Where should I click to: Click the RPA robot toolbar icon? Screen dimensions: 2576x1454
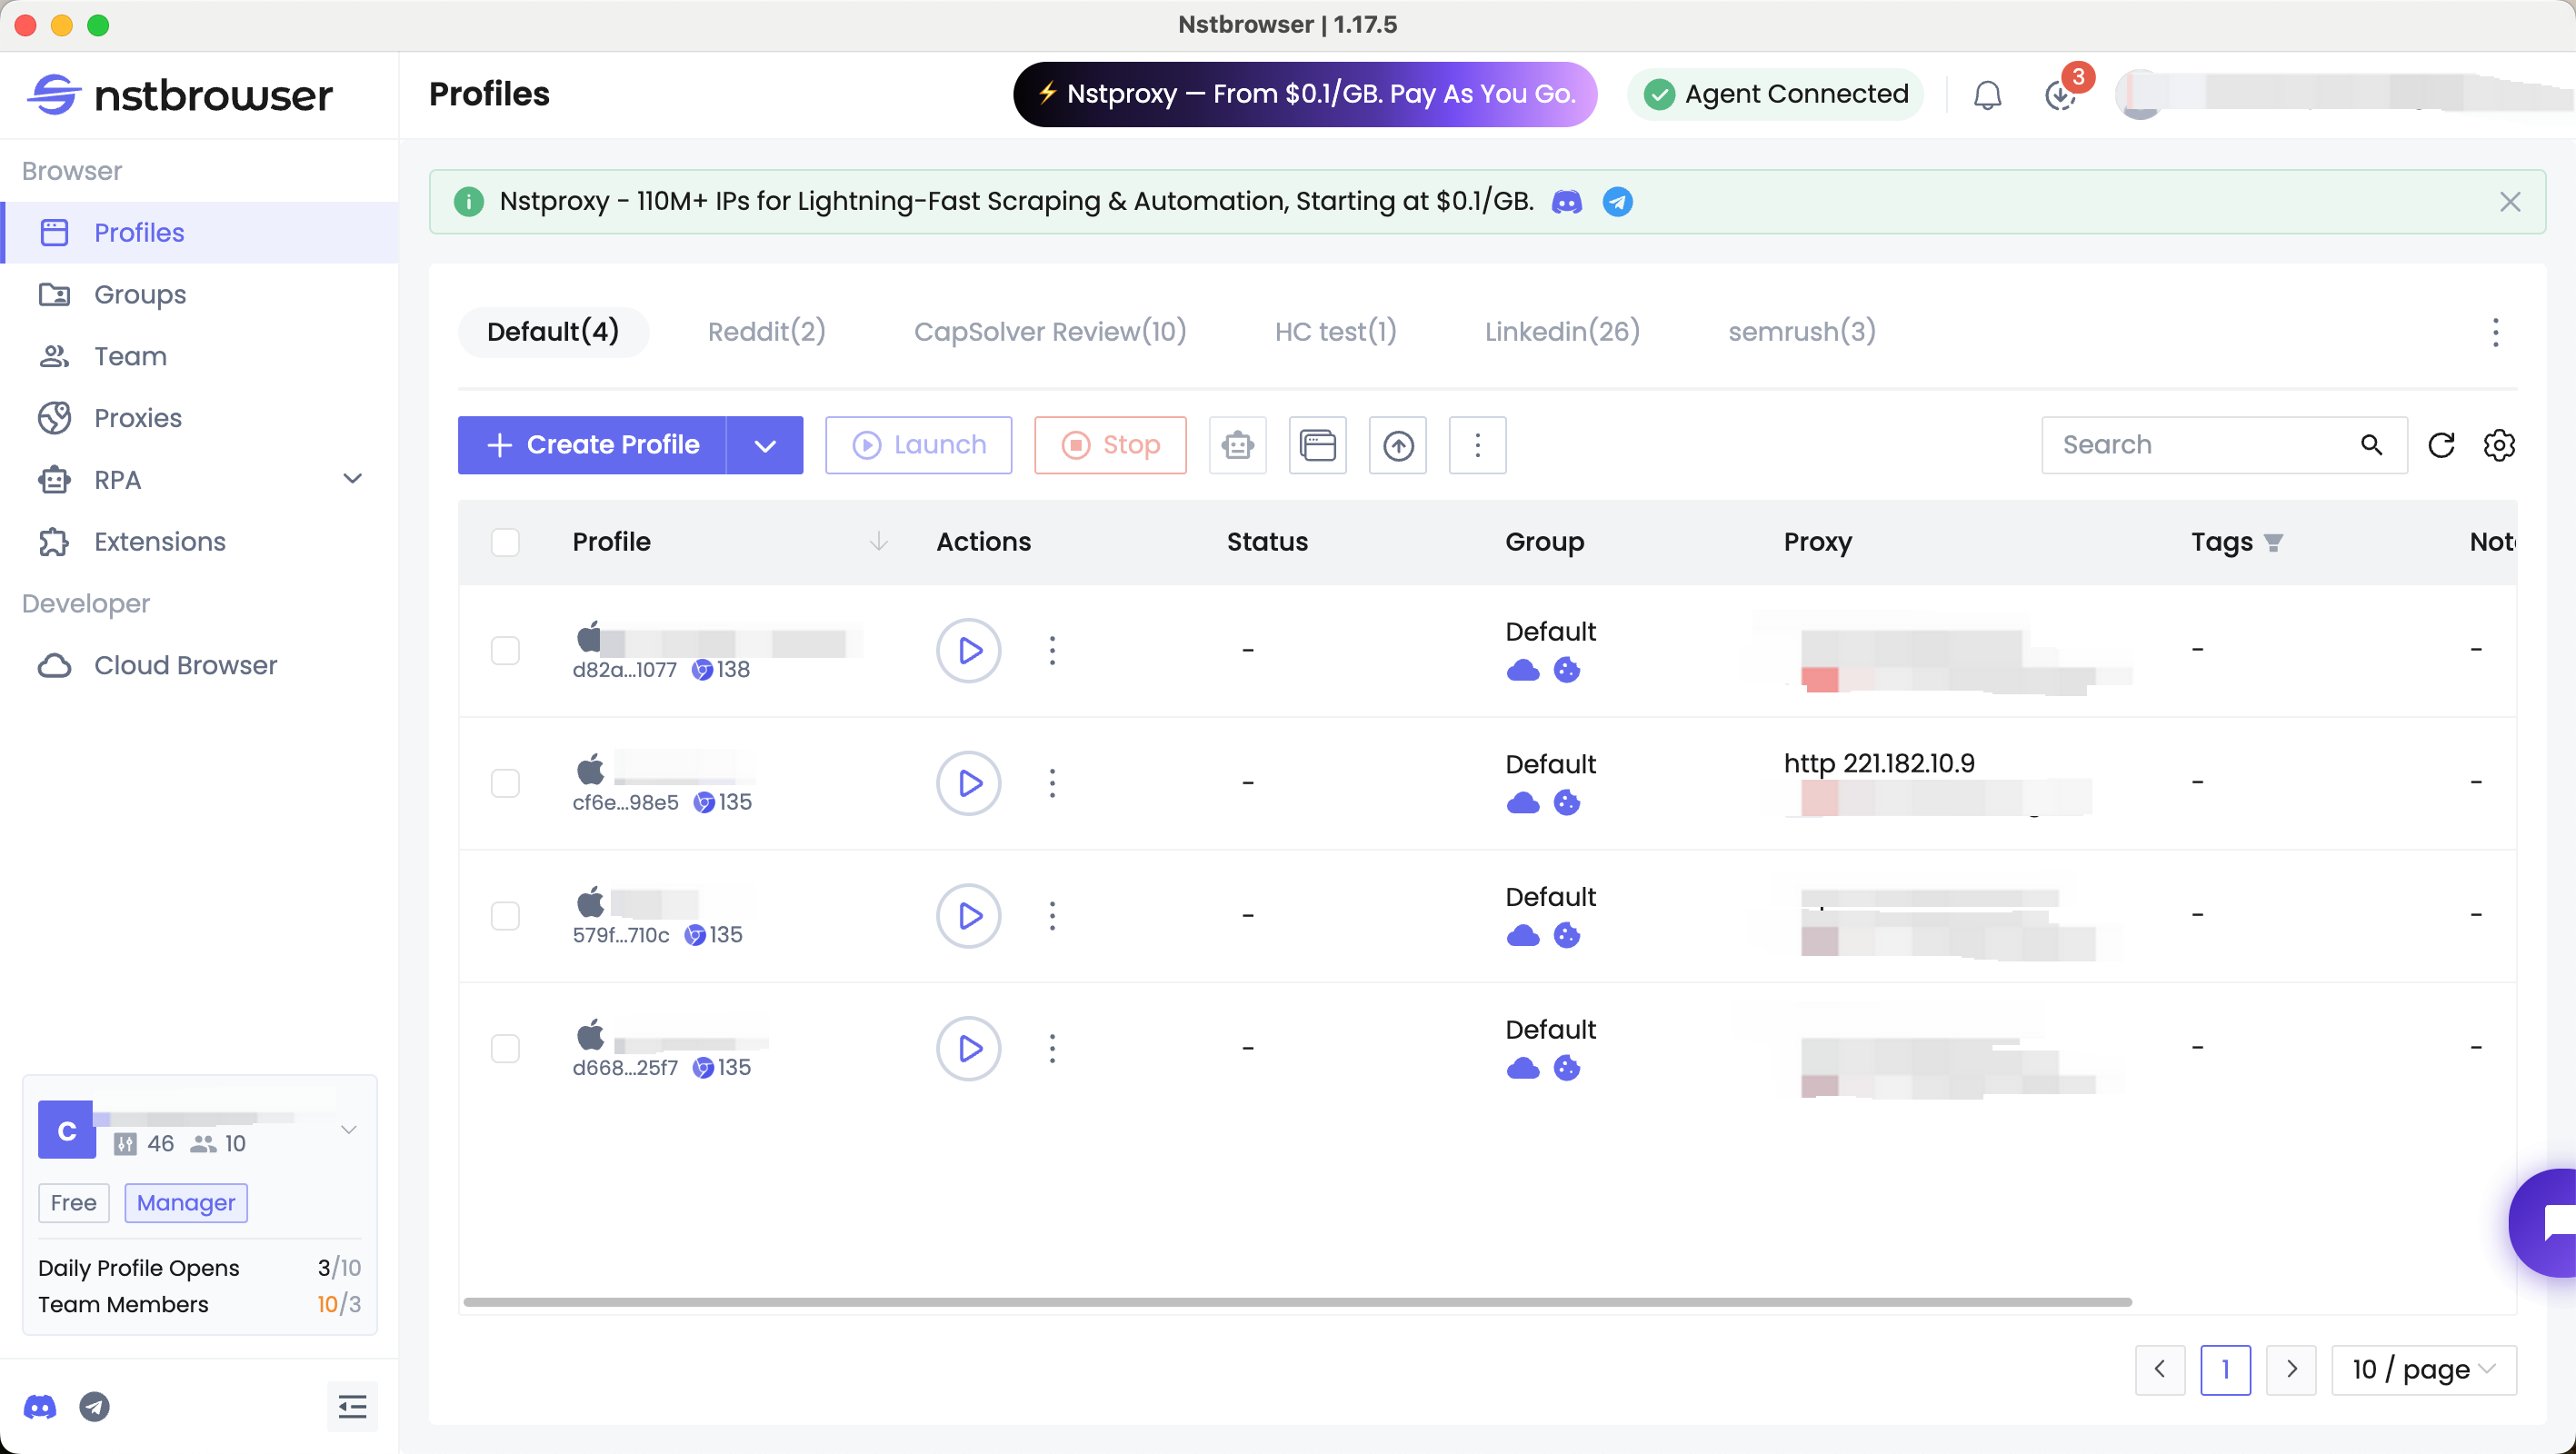coord(1237,445)
